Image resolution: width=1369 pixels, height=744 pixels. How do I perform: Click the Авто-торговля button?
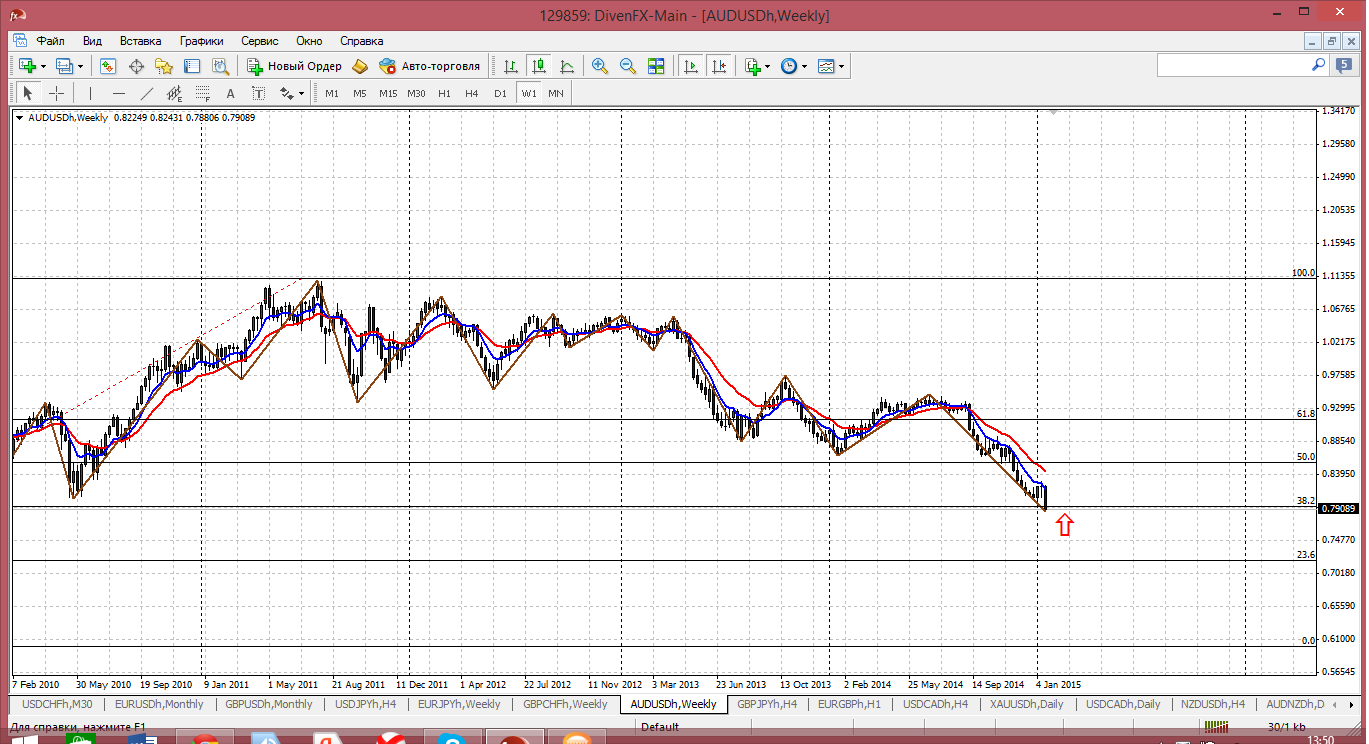click(x=430, y=66)
